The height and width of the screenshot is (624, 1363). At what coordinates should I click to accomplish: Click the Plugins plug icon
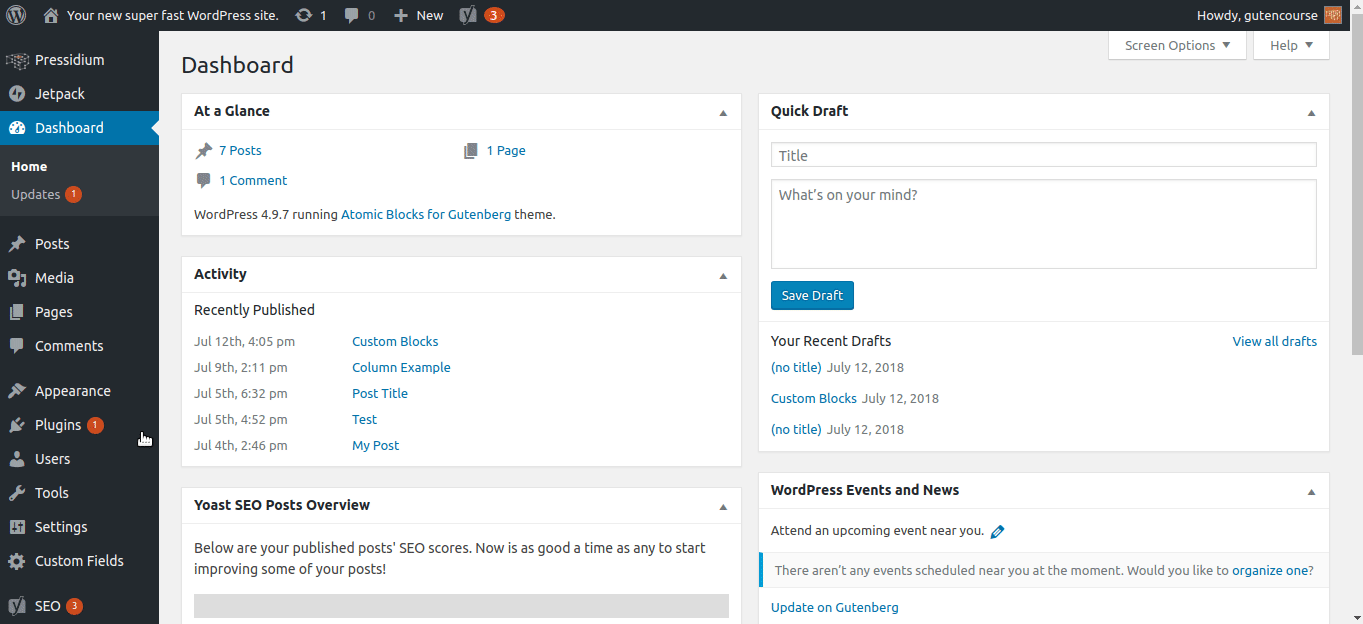click(x=17, y=425)
